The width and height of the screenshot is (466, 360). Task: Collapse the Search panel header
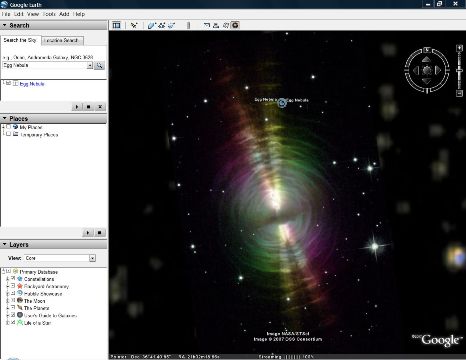coord(53,25)
